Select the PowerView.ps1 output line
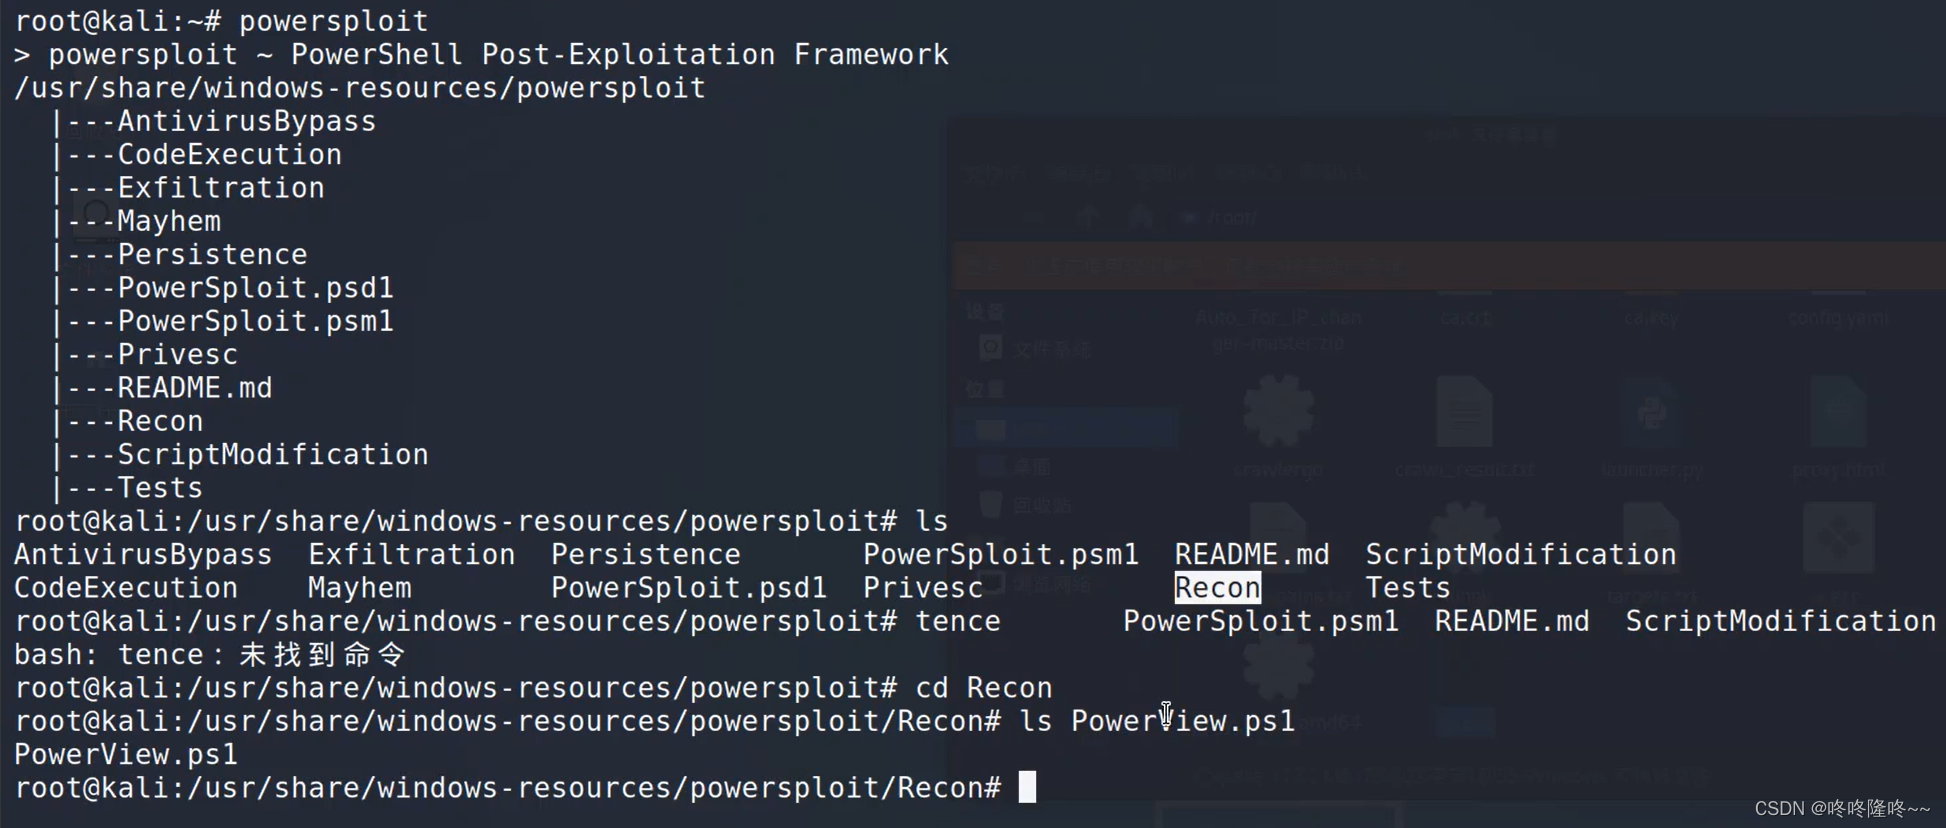Image resolution: width=1946 pixels, height=828 pixels. pos(126,755)
